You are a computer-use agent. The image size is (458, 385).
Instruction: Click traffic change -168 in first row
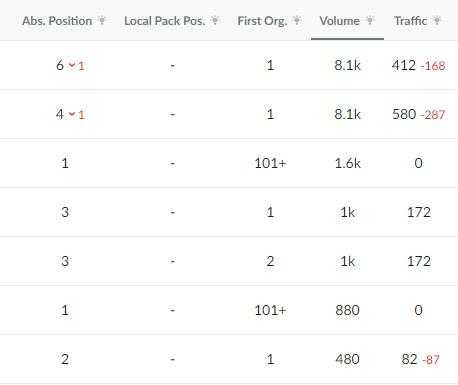click(x=433, y=66)
